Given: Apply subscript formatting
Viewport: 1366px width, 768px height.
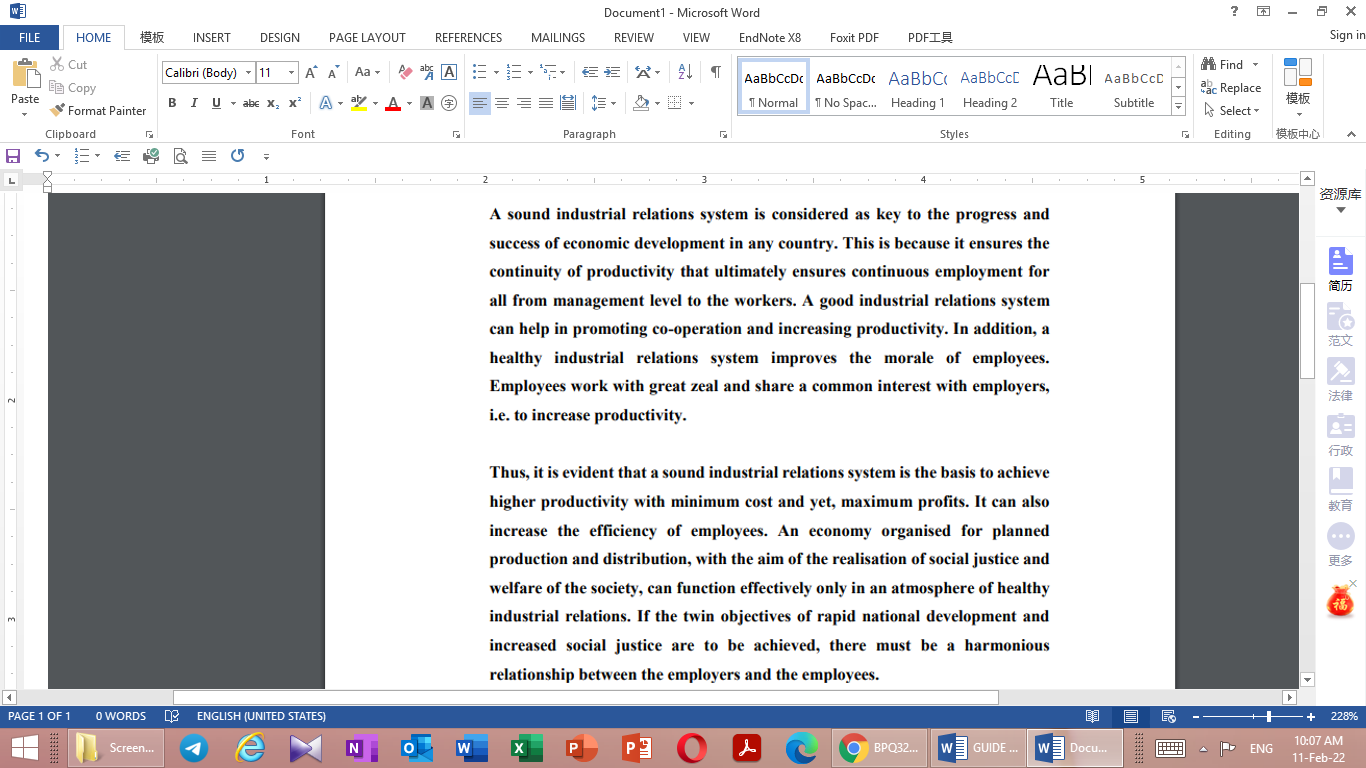Looking at the screenshot, I should 271,103.
